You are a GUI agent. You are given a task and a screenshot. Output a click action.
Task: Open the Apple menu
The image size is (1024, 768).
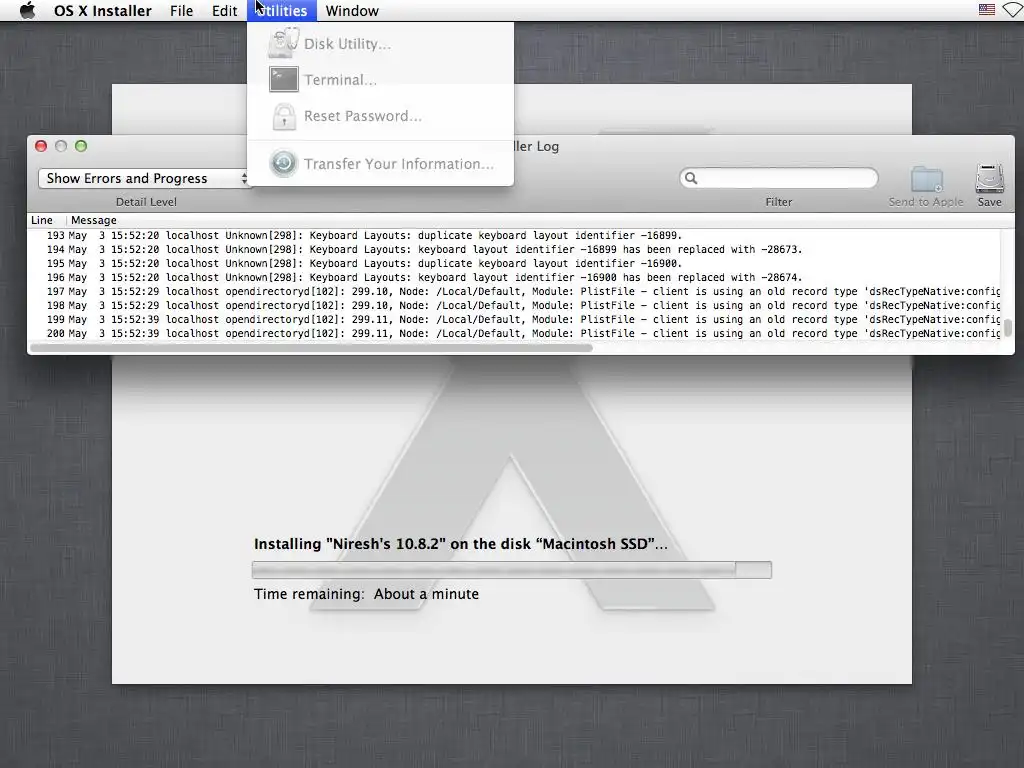tap(27, 10)
